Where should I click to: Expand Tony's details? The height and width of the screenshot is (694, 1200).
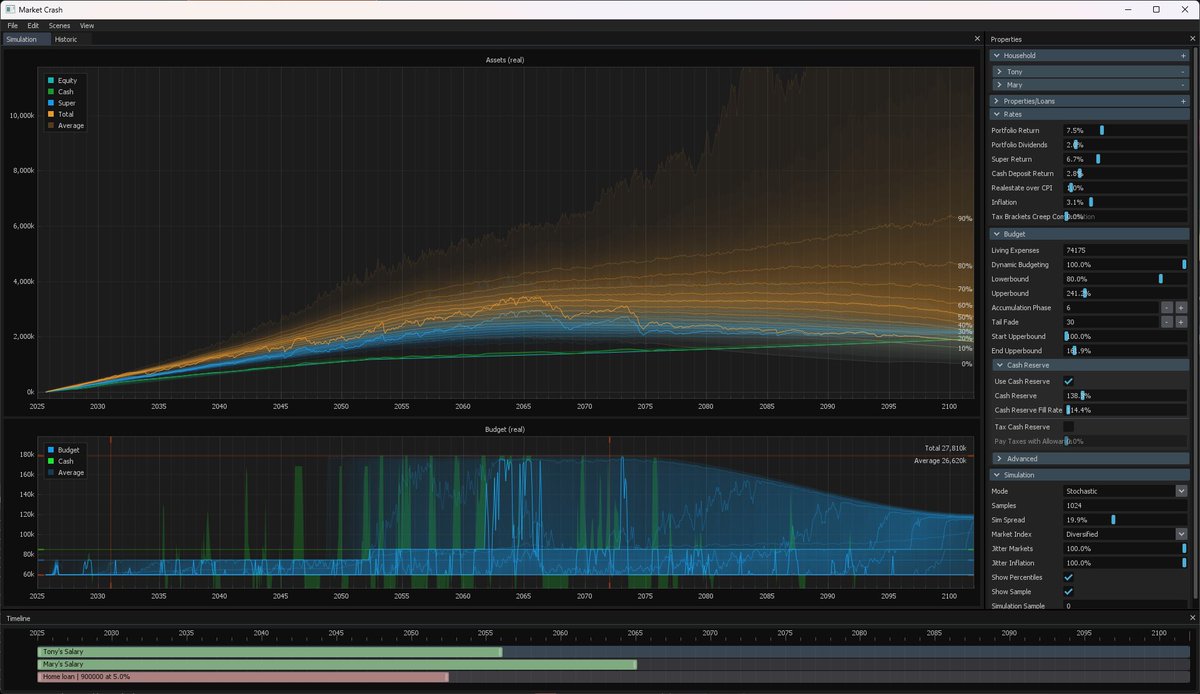pyautogui.click(x=1000, y=72)
